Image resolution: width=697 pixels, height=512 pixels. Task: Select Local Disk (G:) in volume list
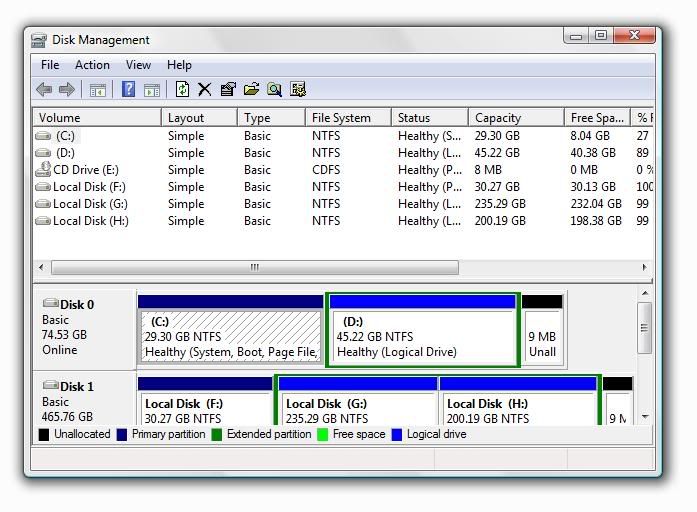point(90,204)
